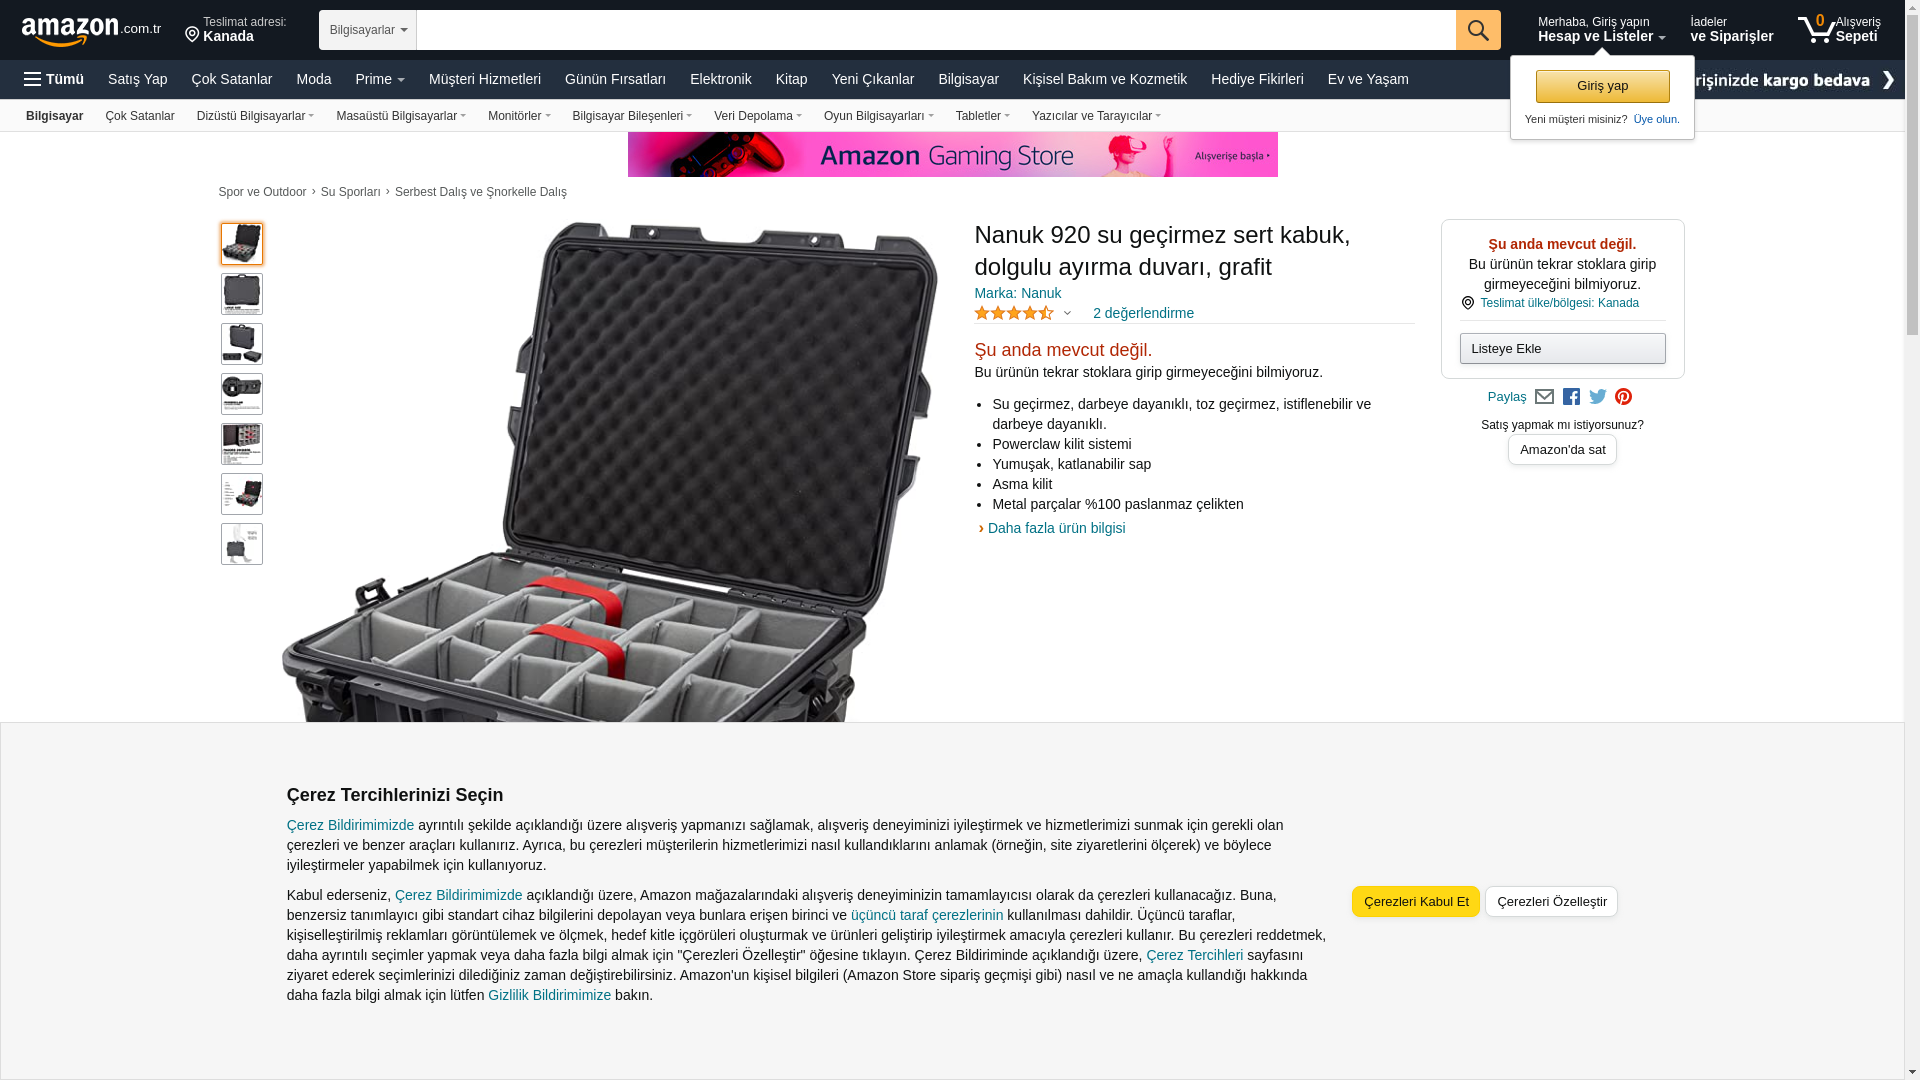Screen dimensions: 1920x1080
Task: Expand the star rating breakdown arrow
Action: [x=1067, y=313]
